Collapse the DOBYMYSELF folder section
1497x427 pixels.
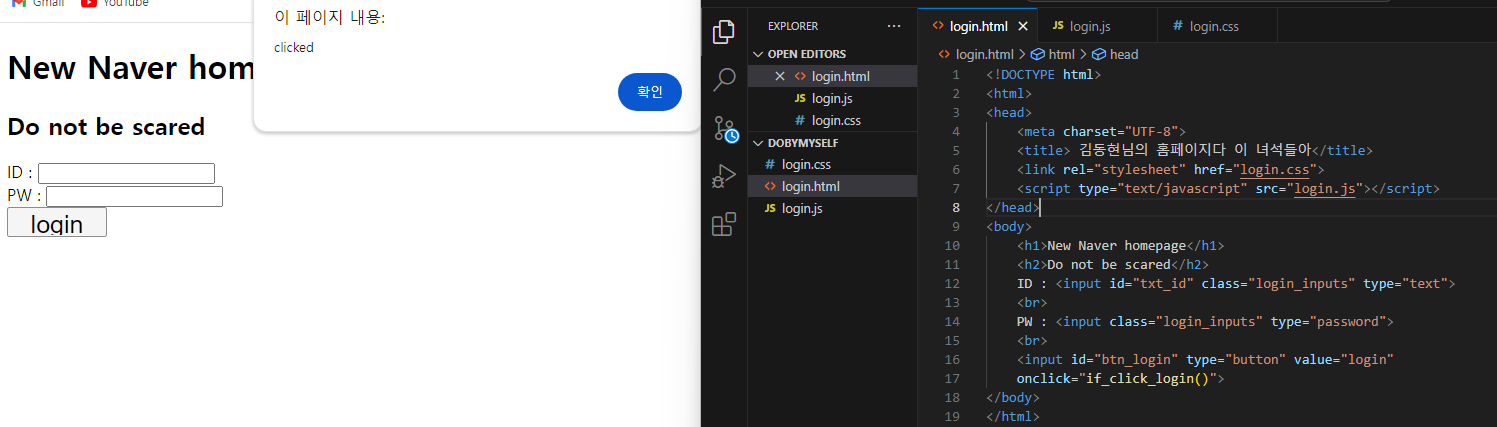(x=833, y=143)
